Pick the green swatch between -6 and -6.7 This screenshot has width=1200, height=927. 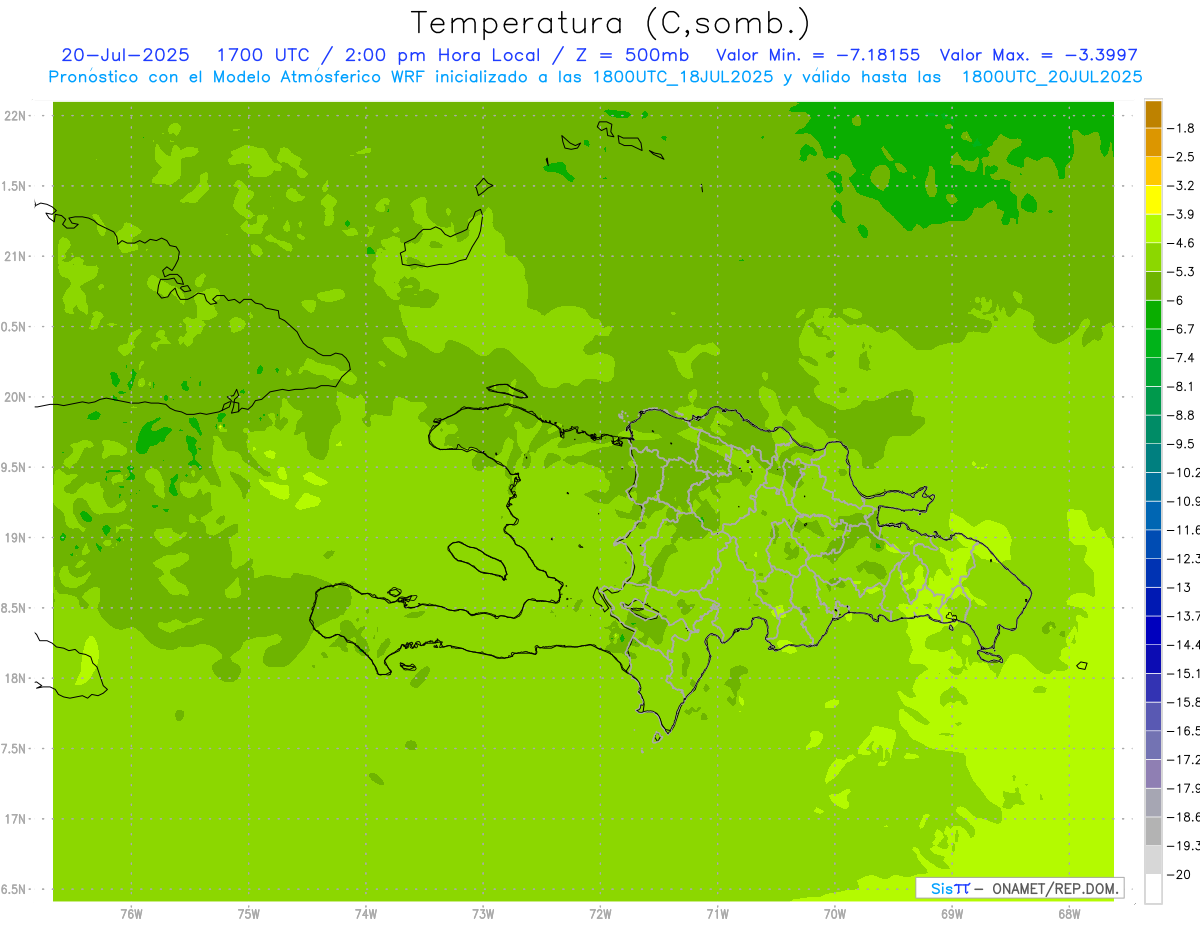coord(1153,314)
